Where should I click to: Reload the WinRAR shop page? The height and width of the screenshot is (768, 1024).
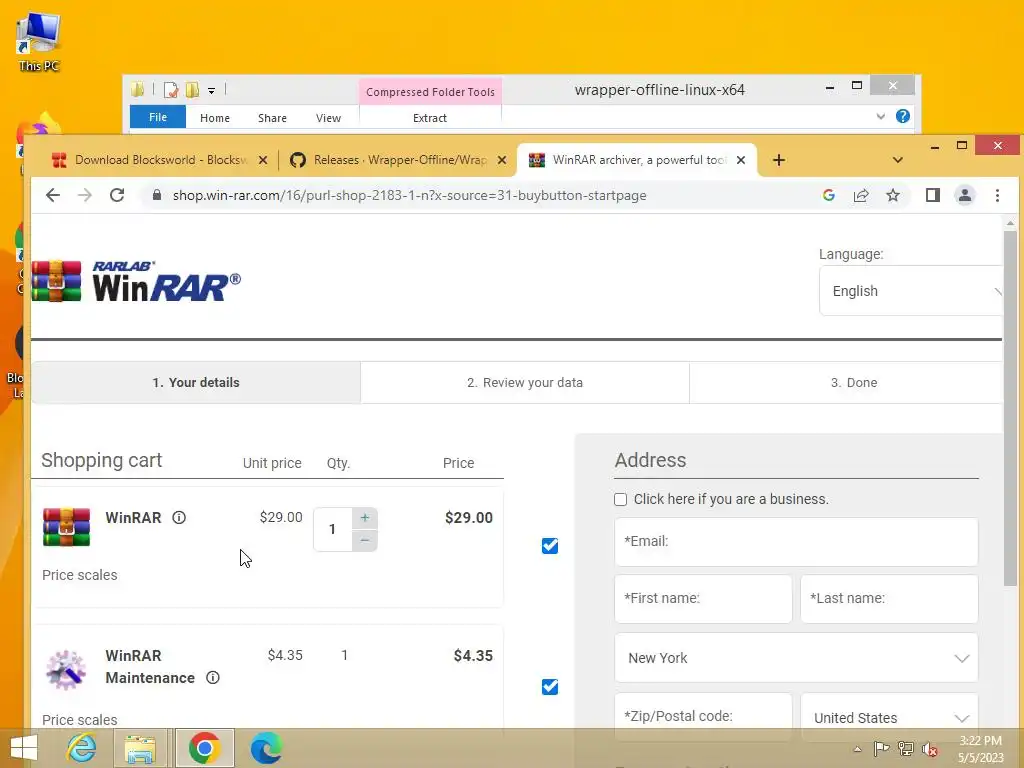tap(117, 195)
